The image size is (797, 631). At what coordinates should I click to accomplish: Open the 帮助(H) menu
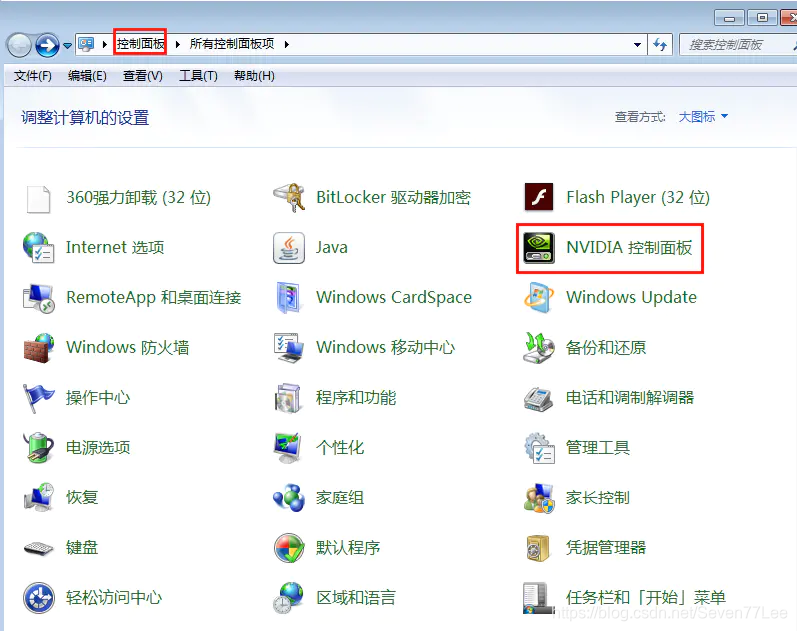click(254, 76)
